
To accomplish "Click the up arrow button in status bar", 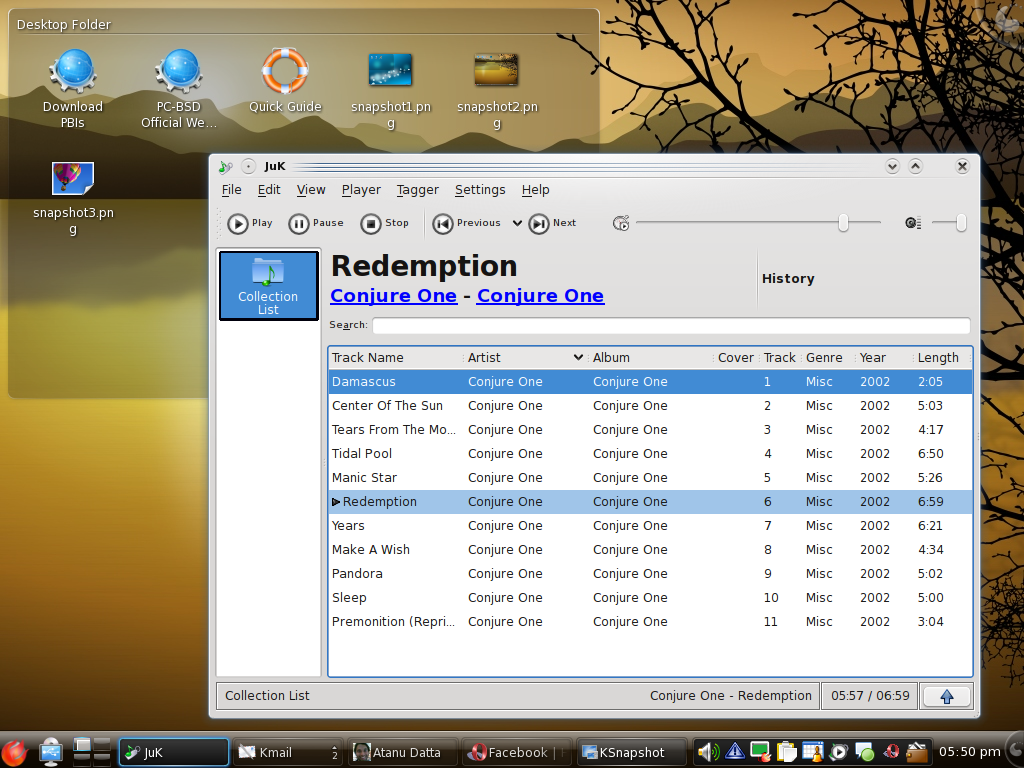I will (x=946, y=696).
